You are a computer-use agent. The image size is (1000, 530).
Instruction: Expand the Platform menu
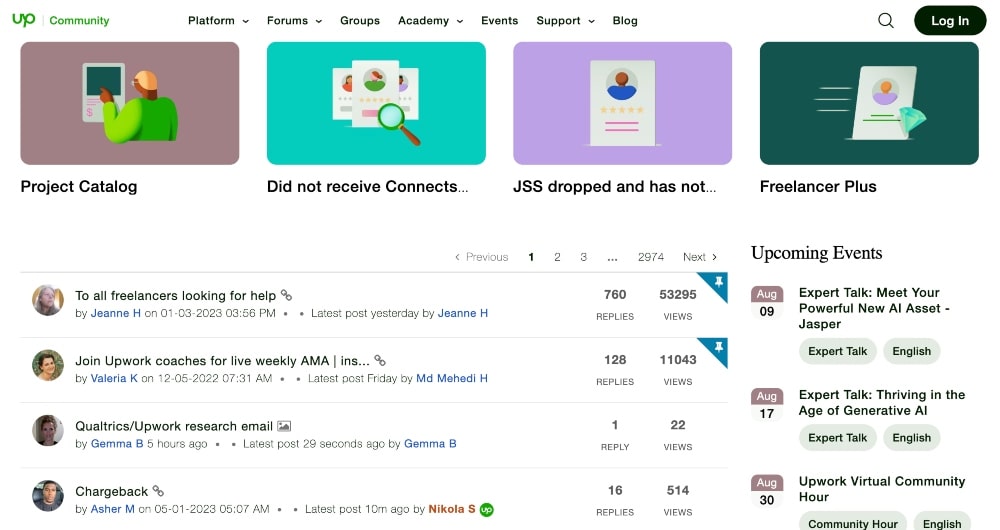(218, 20)
